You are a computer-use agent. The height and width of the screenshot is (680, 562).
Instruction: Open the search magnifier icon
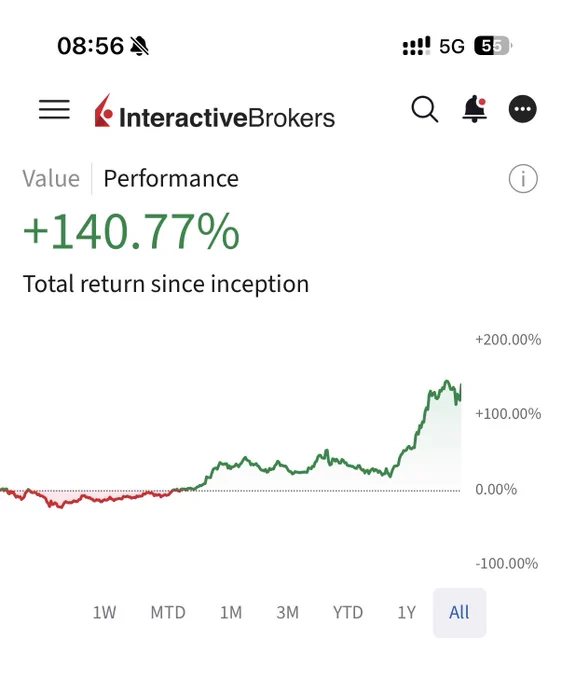click(425, 109)
